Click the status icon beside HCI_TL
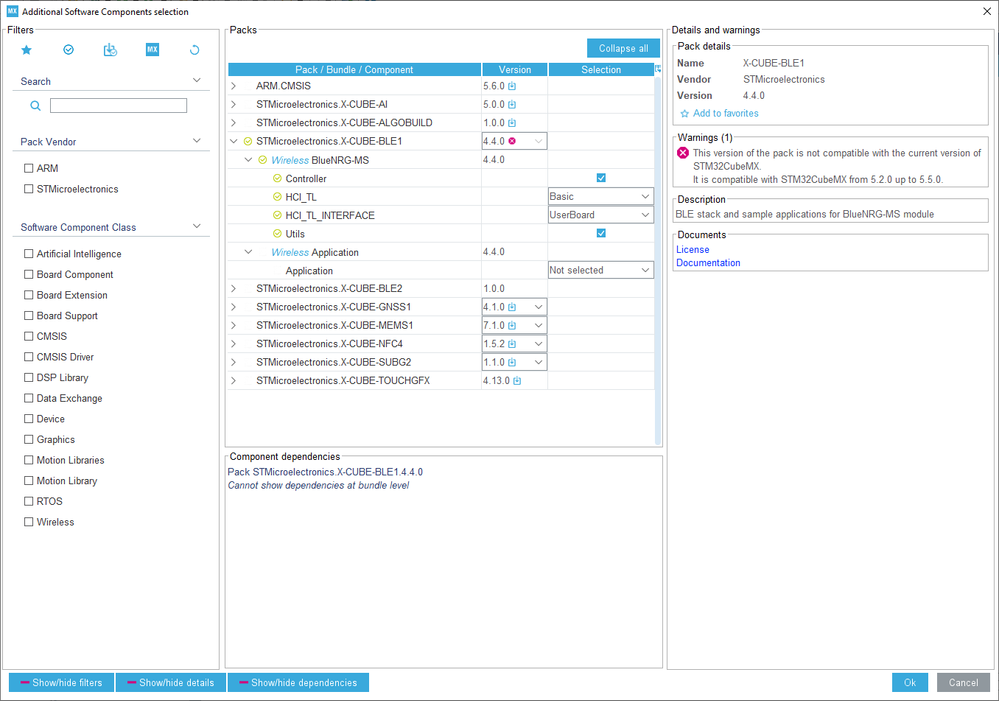The height and width of the screenshot is (701, 999). click(277, 197)
